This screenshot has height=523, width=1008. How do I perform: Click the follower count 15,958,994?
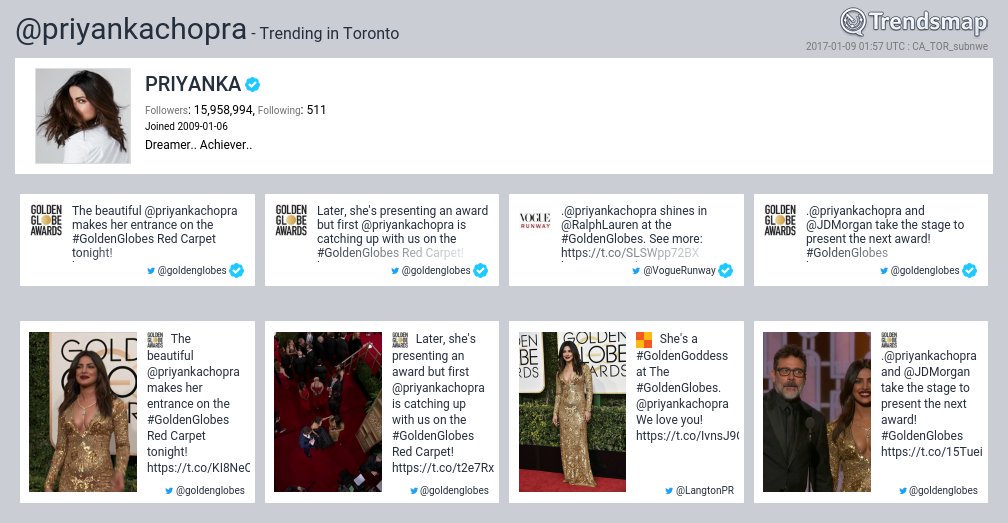(224, 110)
